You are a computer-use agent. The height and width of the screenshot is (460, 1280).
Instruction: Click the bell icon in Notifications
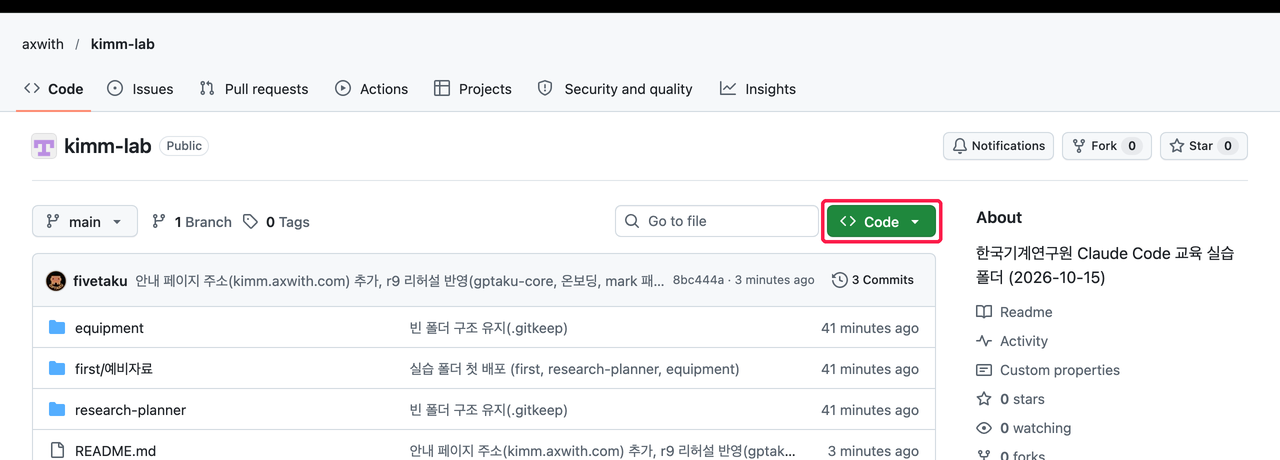(x=960, y=146)
